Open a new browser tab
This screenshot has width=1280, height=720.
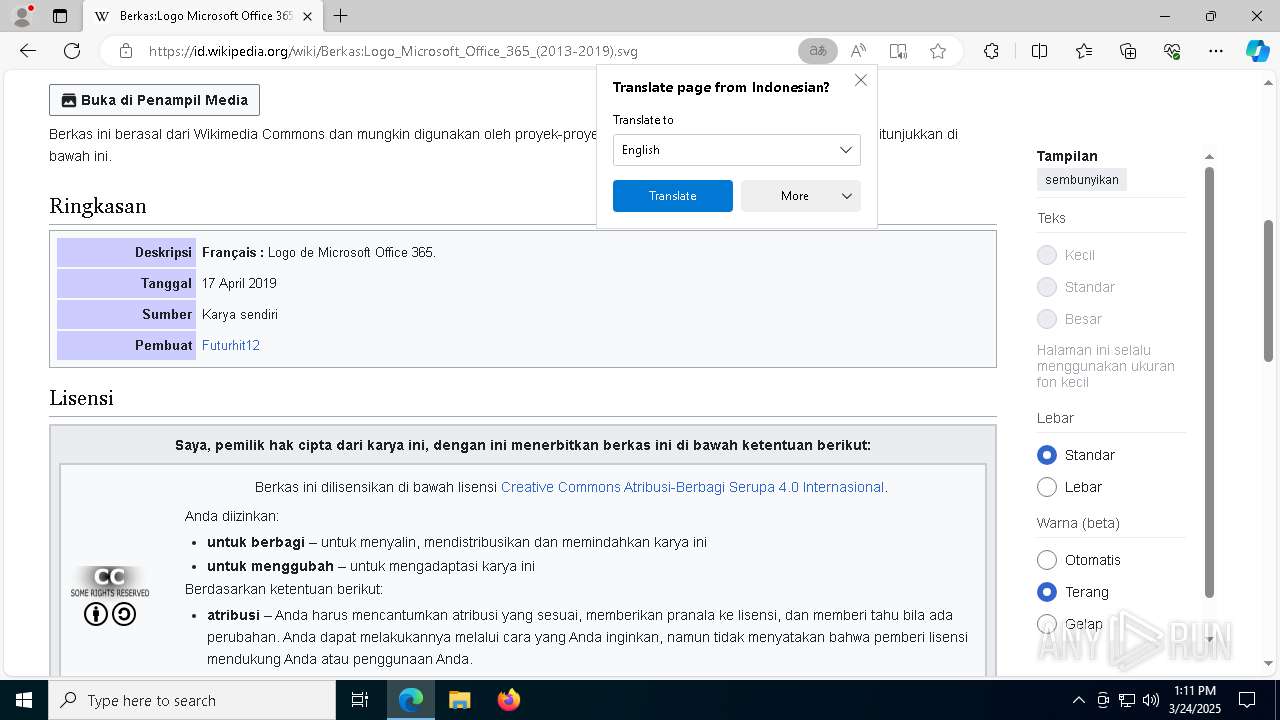tap(340, 16)
